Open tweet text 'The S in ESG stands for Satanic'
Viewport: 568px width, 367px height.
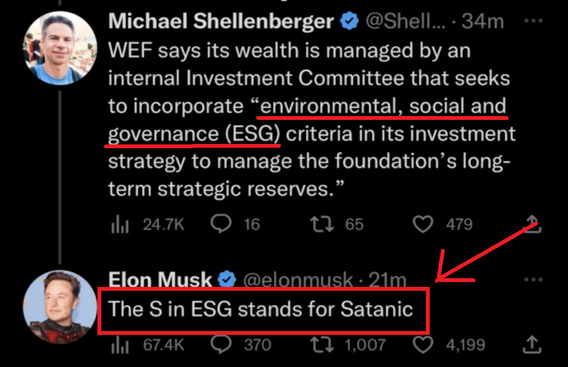(x=260, y=309)
